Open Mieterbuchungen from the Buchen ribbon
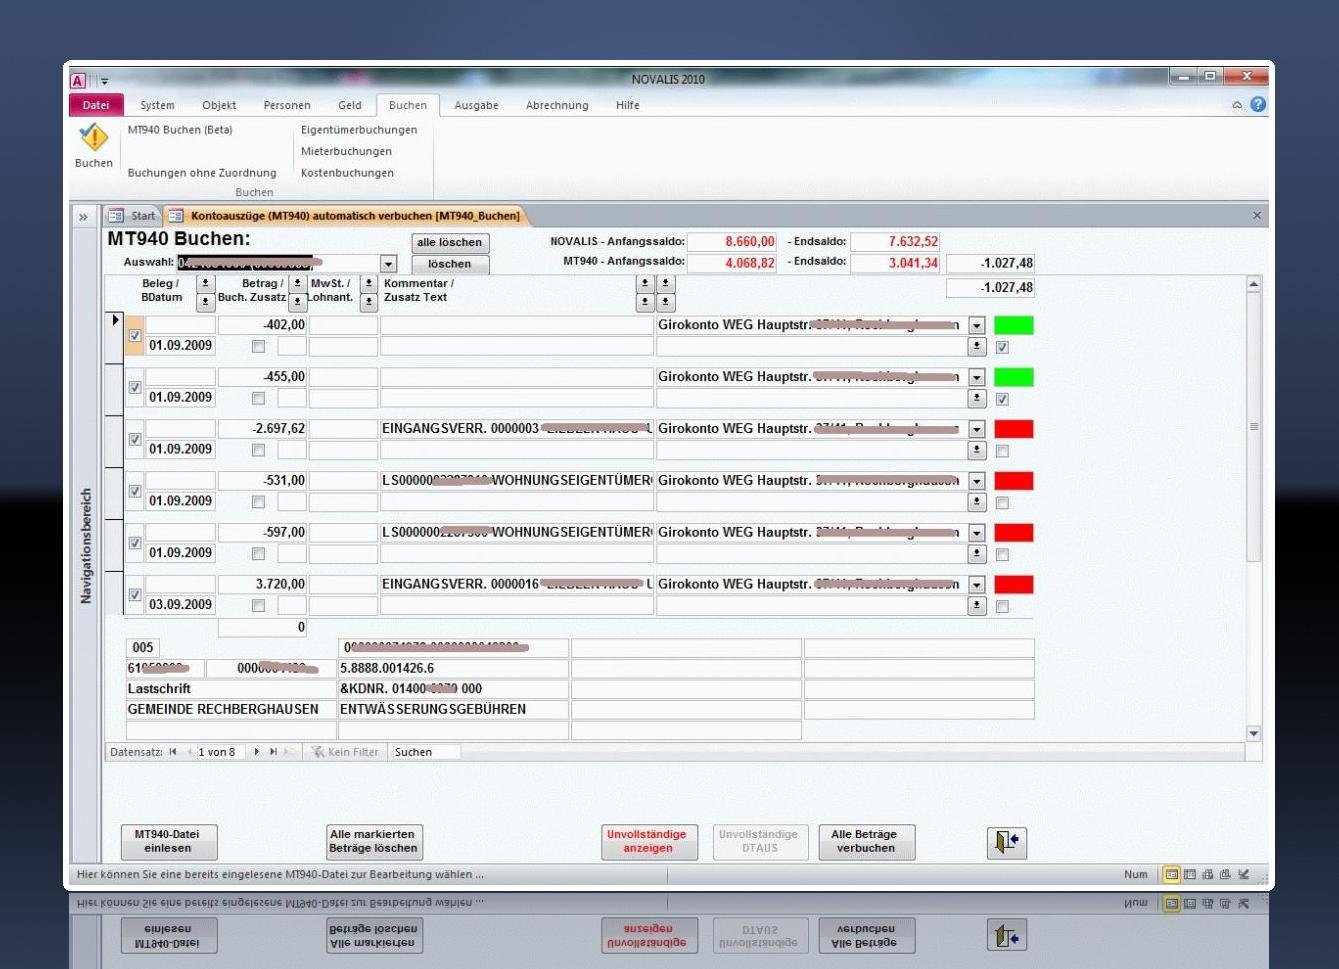 pos(346,152)
